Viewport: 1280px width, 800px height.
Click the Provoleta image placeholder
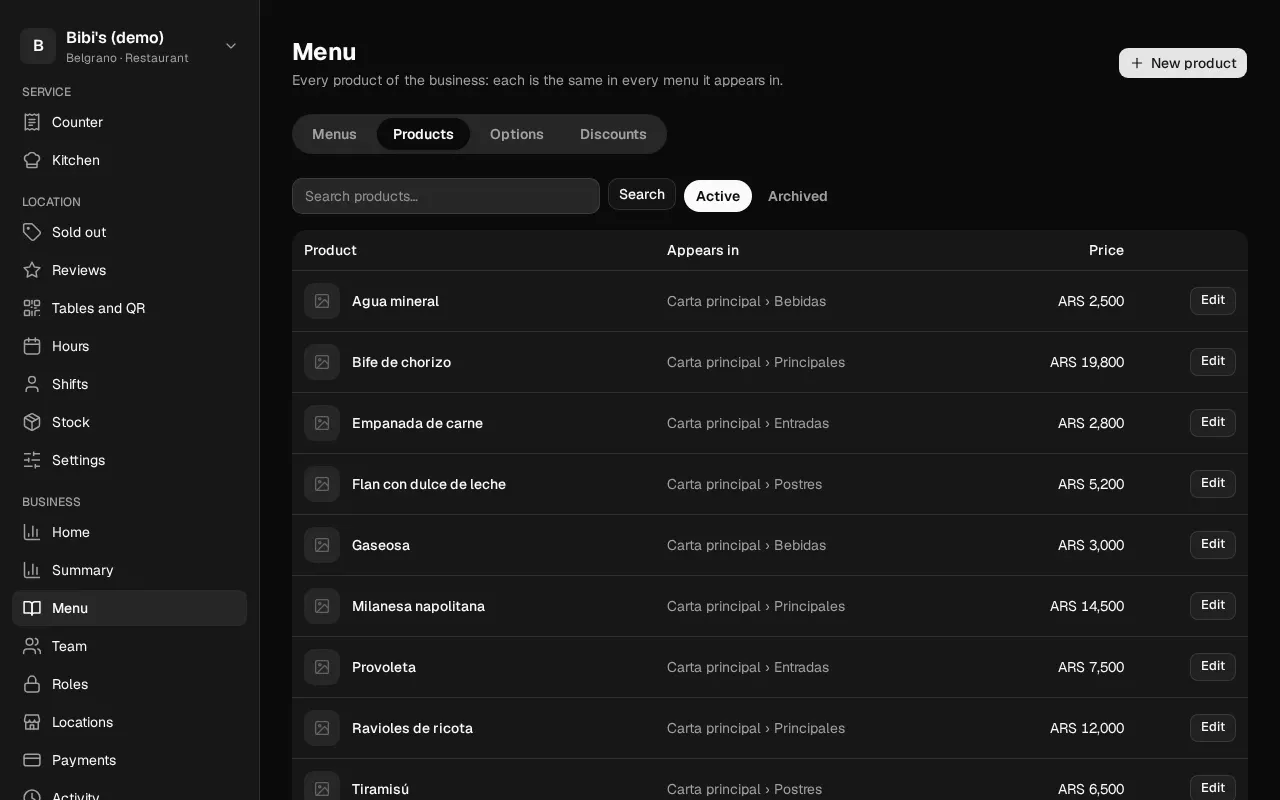click(322, 667)
